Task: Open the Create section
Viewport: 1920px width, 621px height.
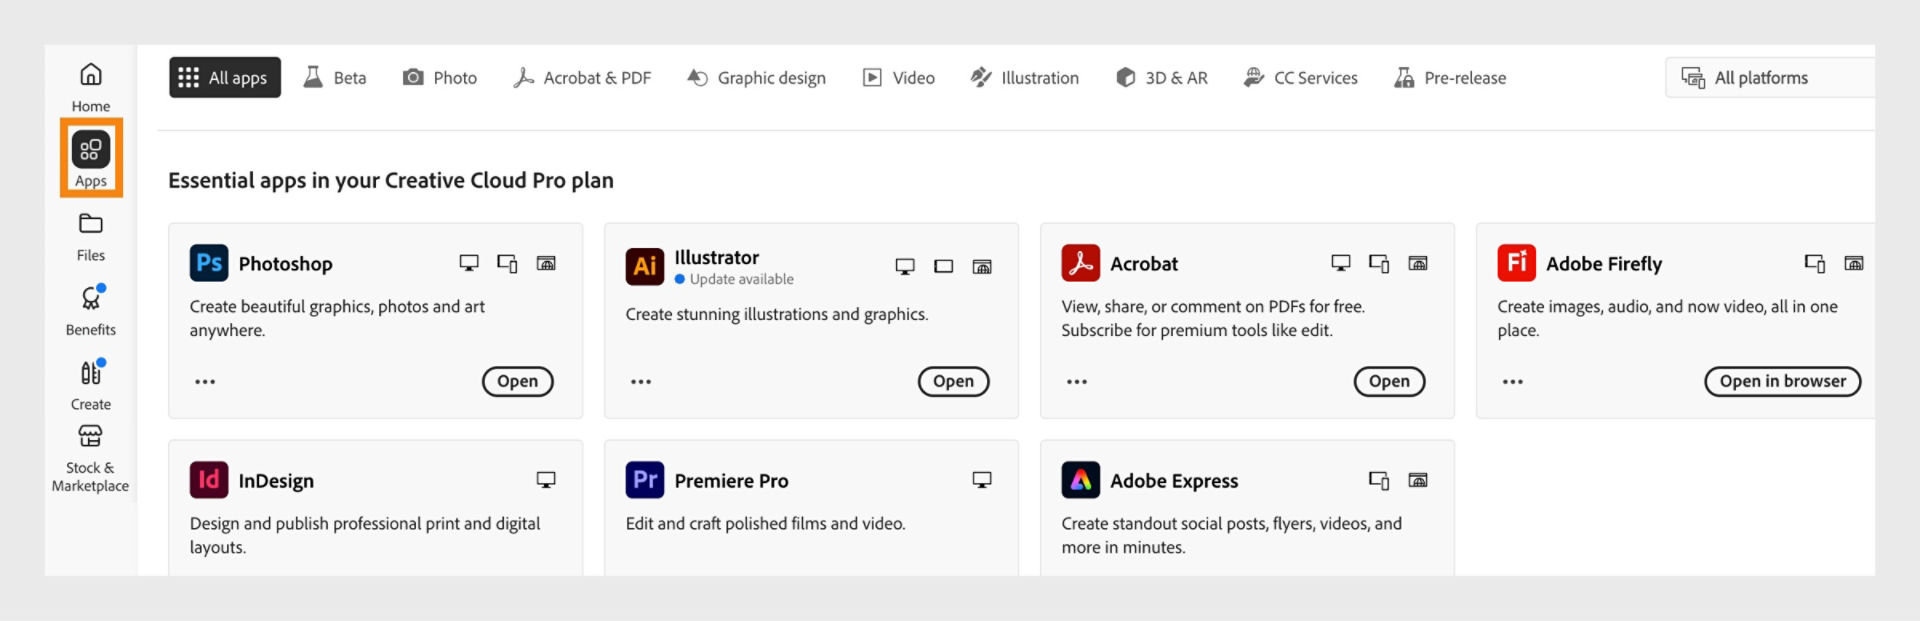Action: [90, 385]
